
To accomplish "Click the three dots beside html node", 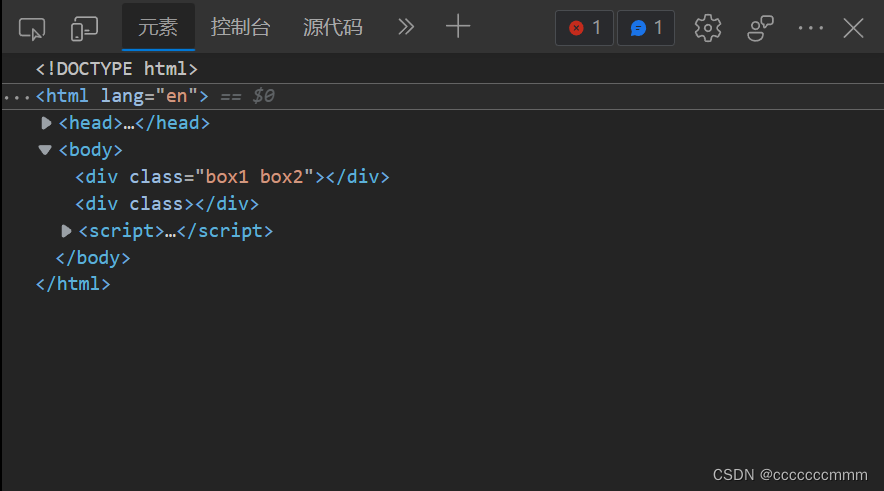I will [17, 98].
